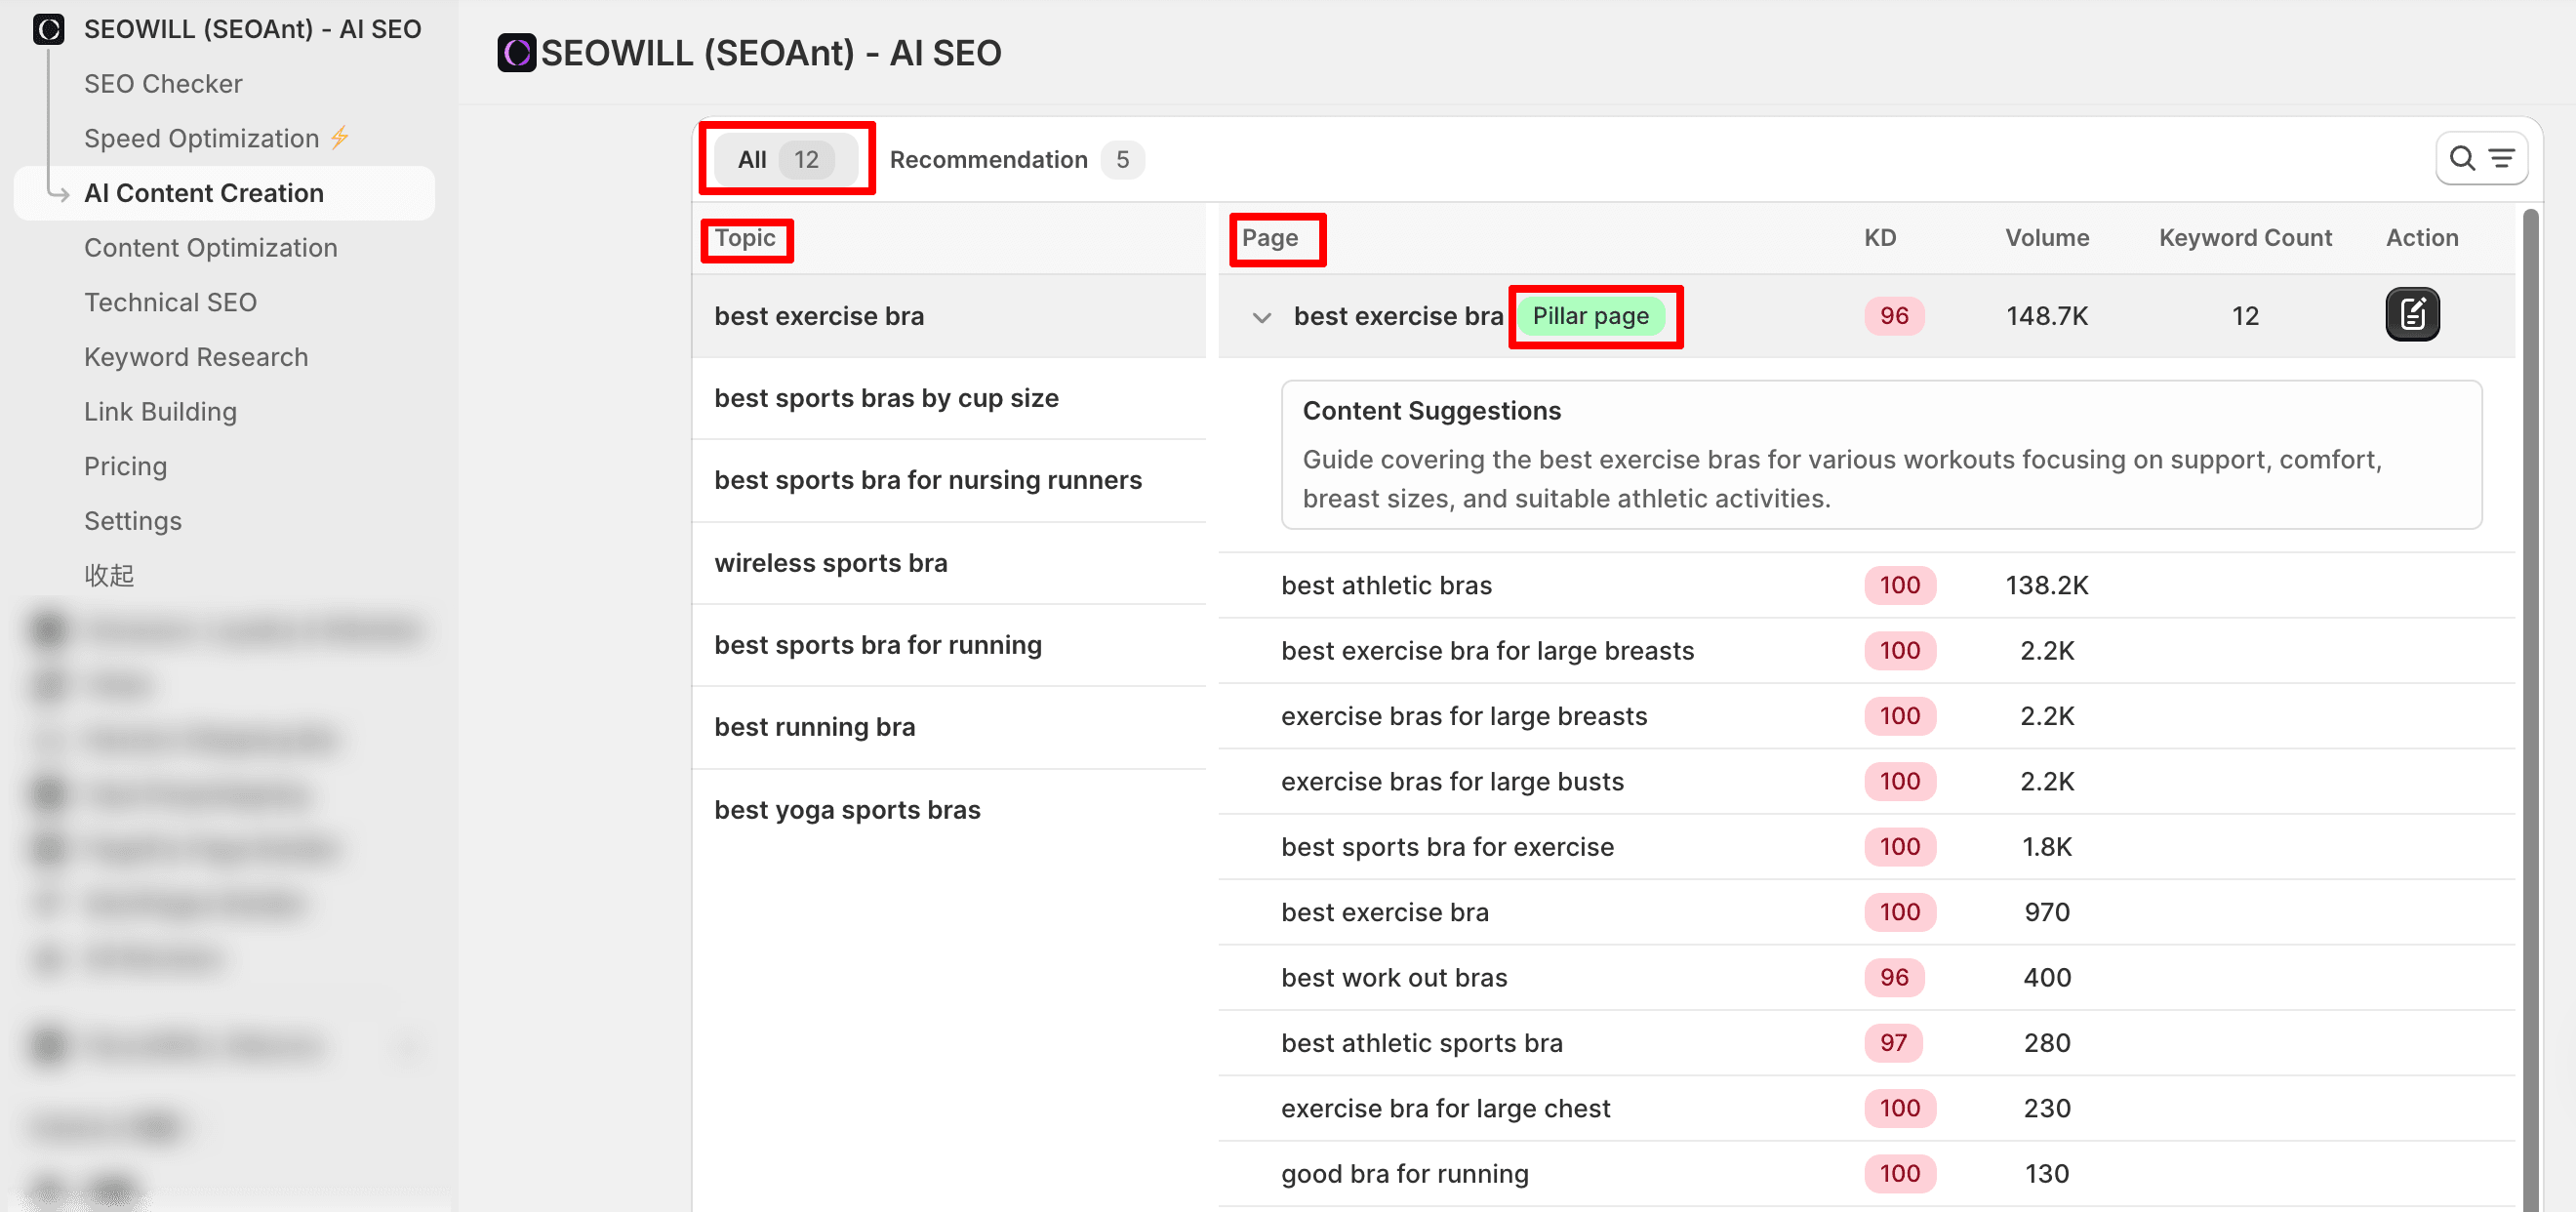
Task: Select topic best sports bras by cup size
Action: [885, 398]
